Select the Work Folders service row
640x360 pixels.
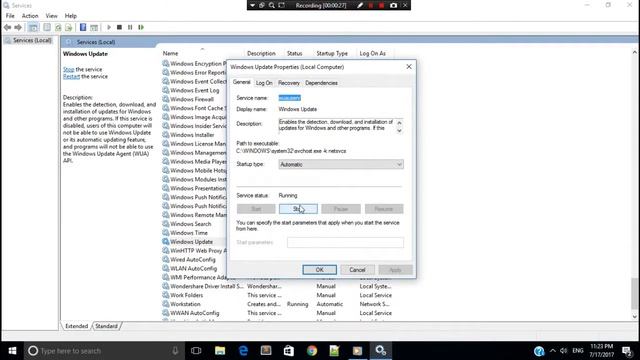[x=278, y=295]
